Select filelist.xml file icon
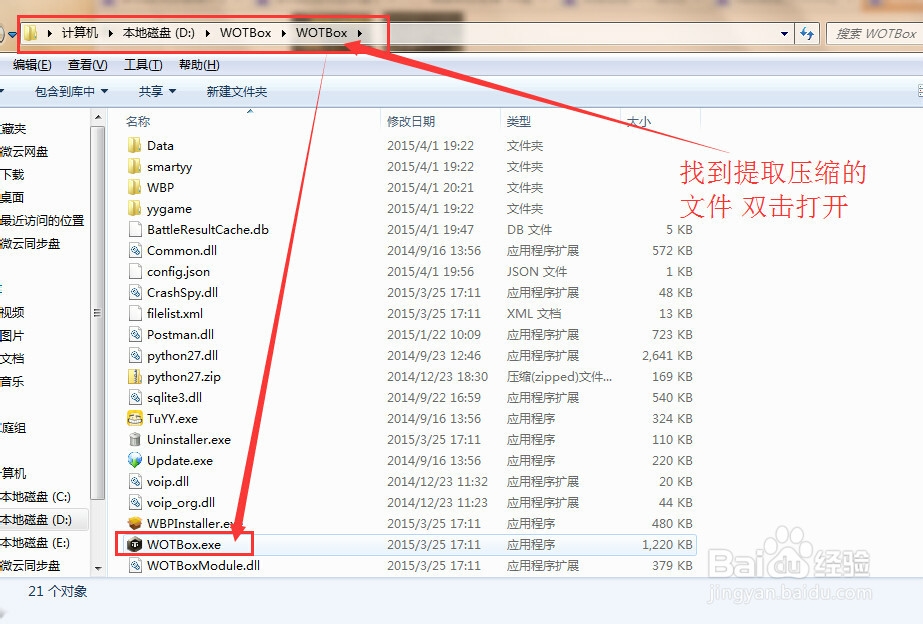The width and height of the screenshot is (923, 624). point(135,313)
